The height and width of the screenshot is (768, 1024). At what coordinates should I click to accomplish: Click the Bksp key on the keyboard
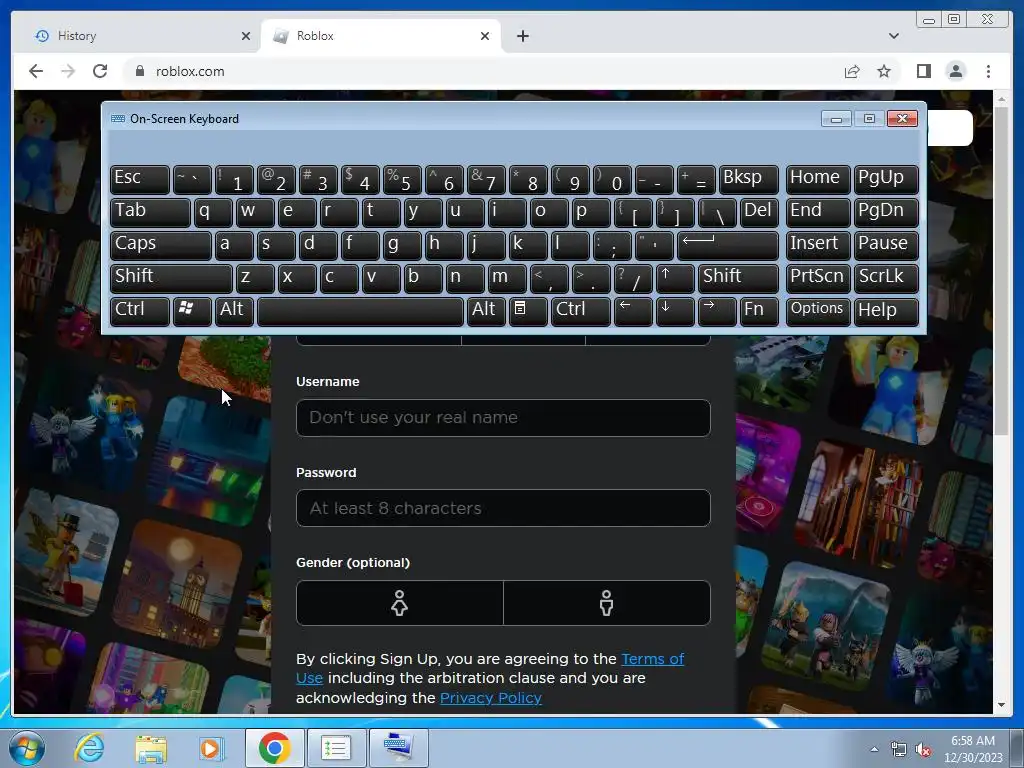748,179
